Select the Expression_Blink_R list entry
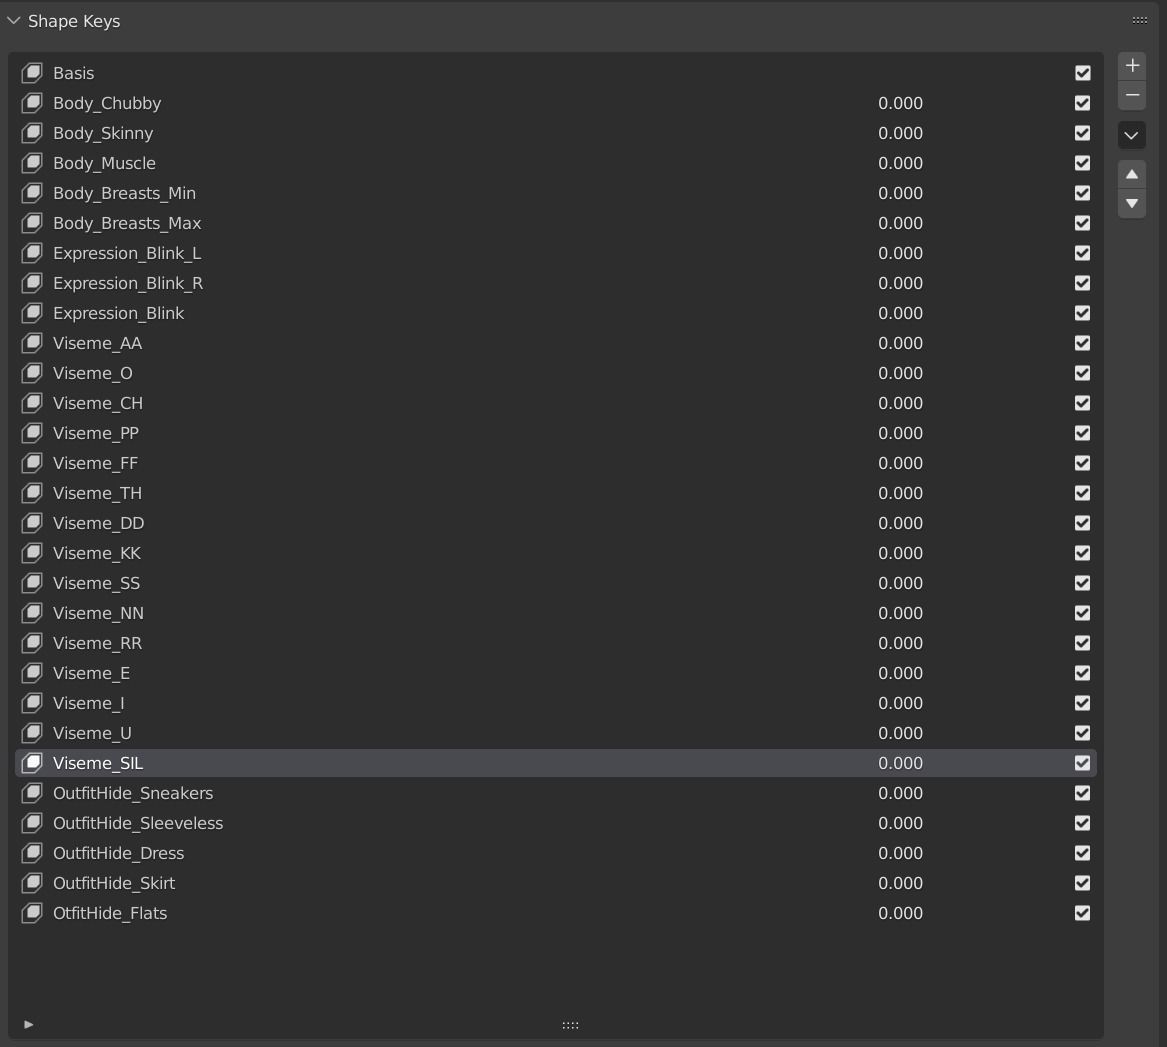The height and width of the screenshot is (1047, 1167). tap(128, 283)
